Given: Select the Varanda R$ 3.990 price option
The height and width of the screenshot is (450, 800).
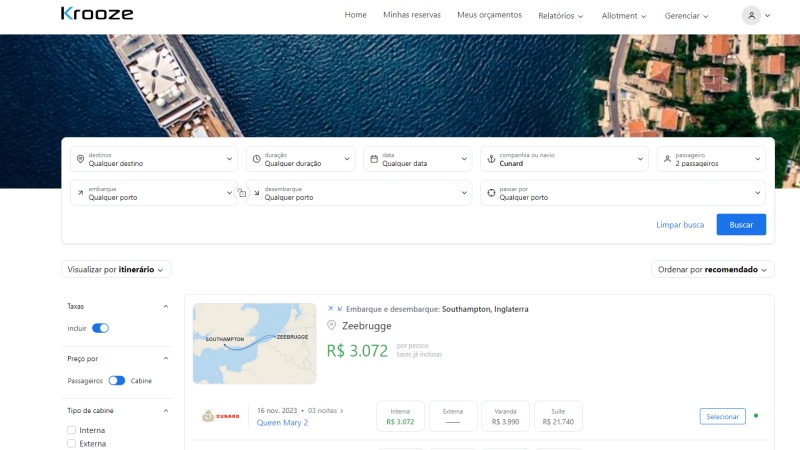Looking at the screenshot, I should click(506, 416).
